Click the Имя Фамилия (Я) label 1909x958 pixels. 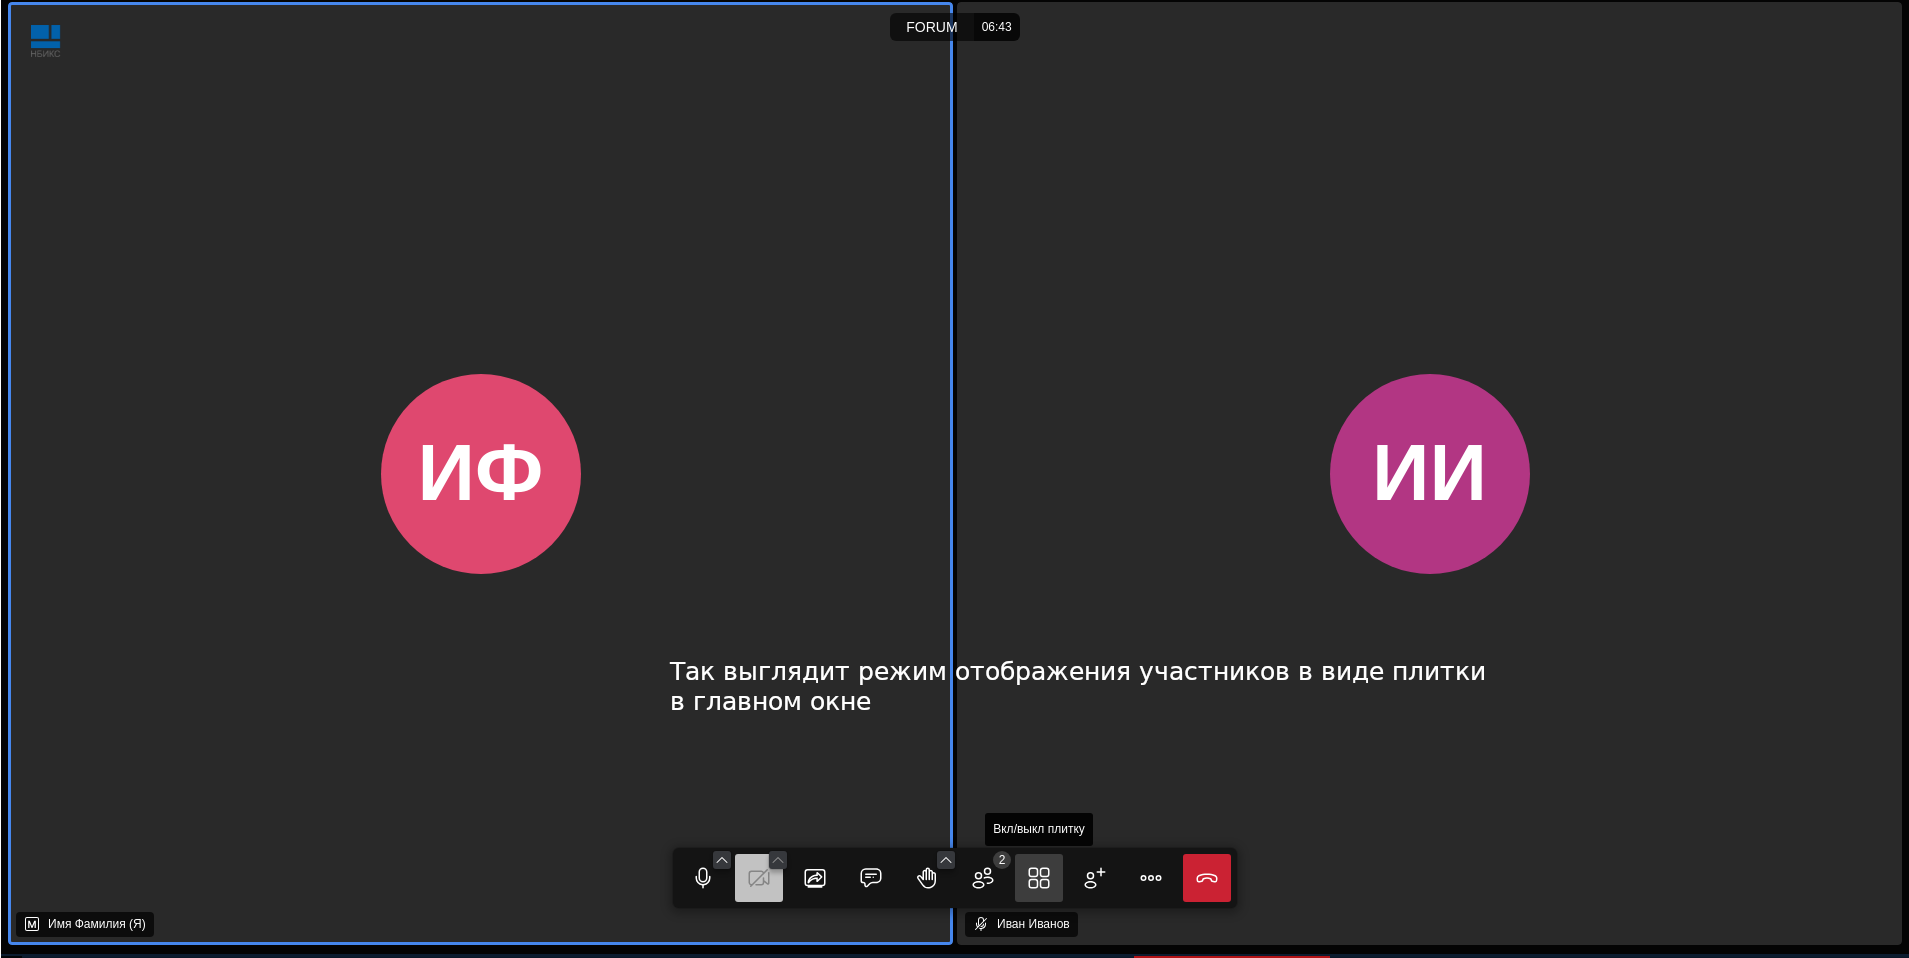click(96, 924)
